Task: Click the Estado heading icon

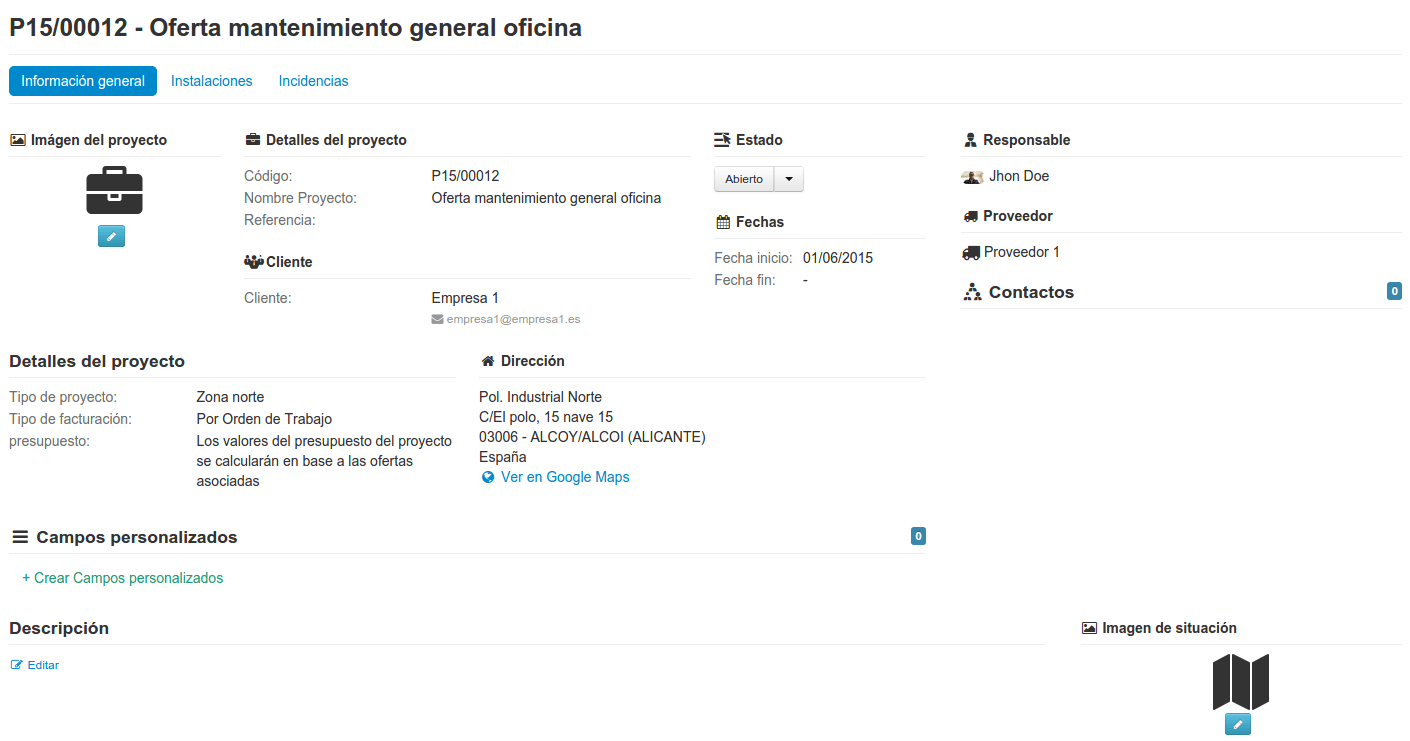Action: point(722,140)
